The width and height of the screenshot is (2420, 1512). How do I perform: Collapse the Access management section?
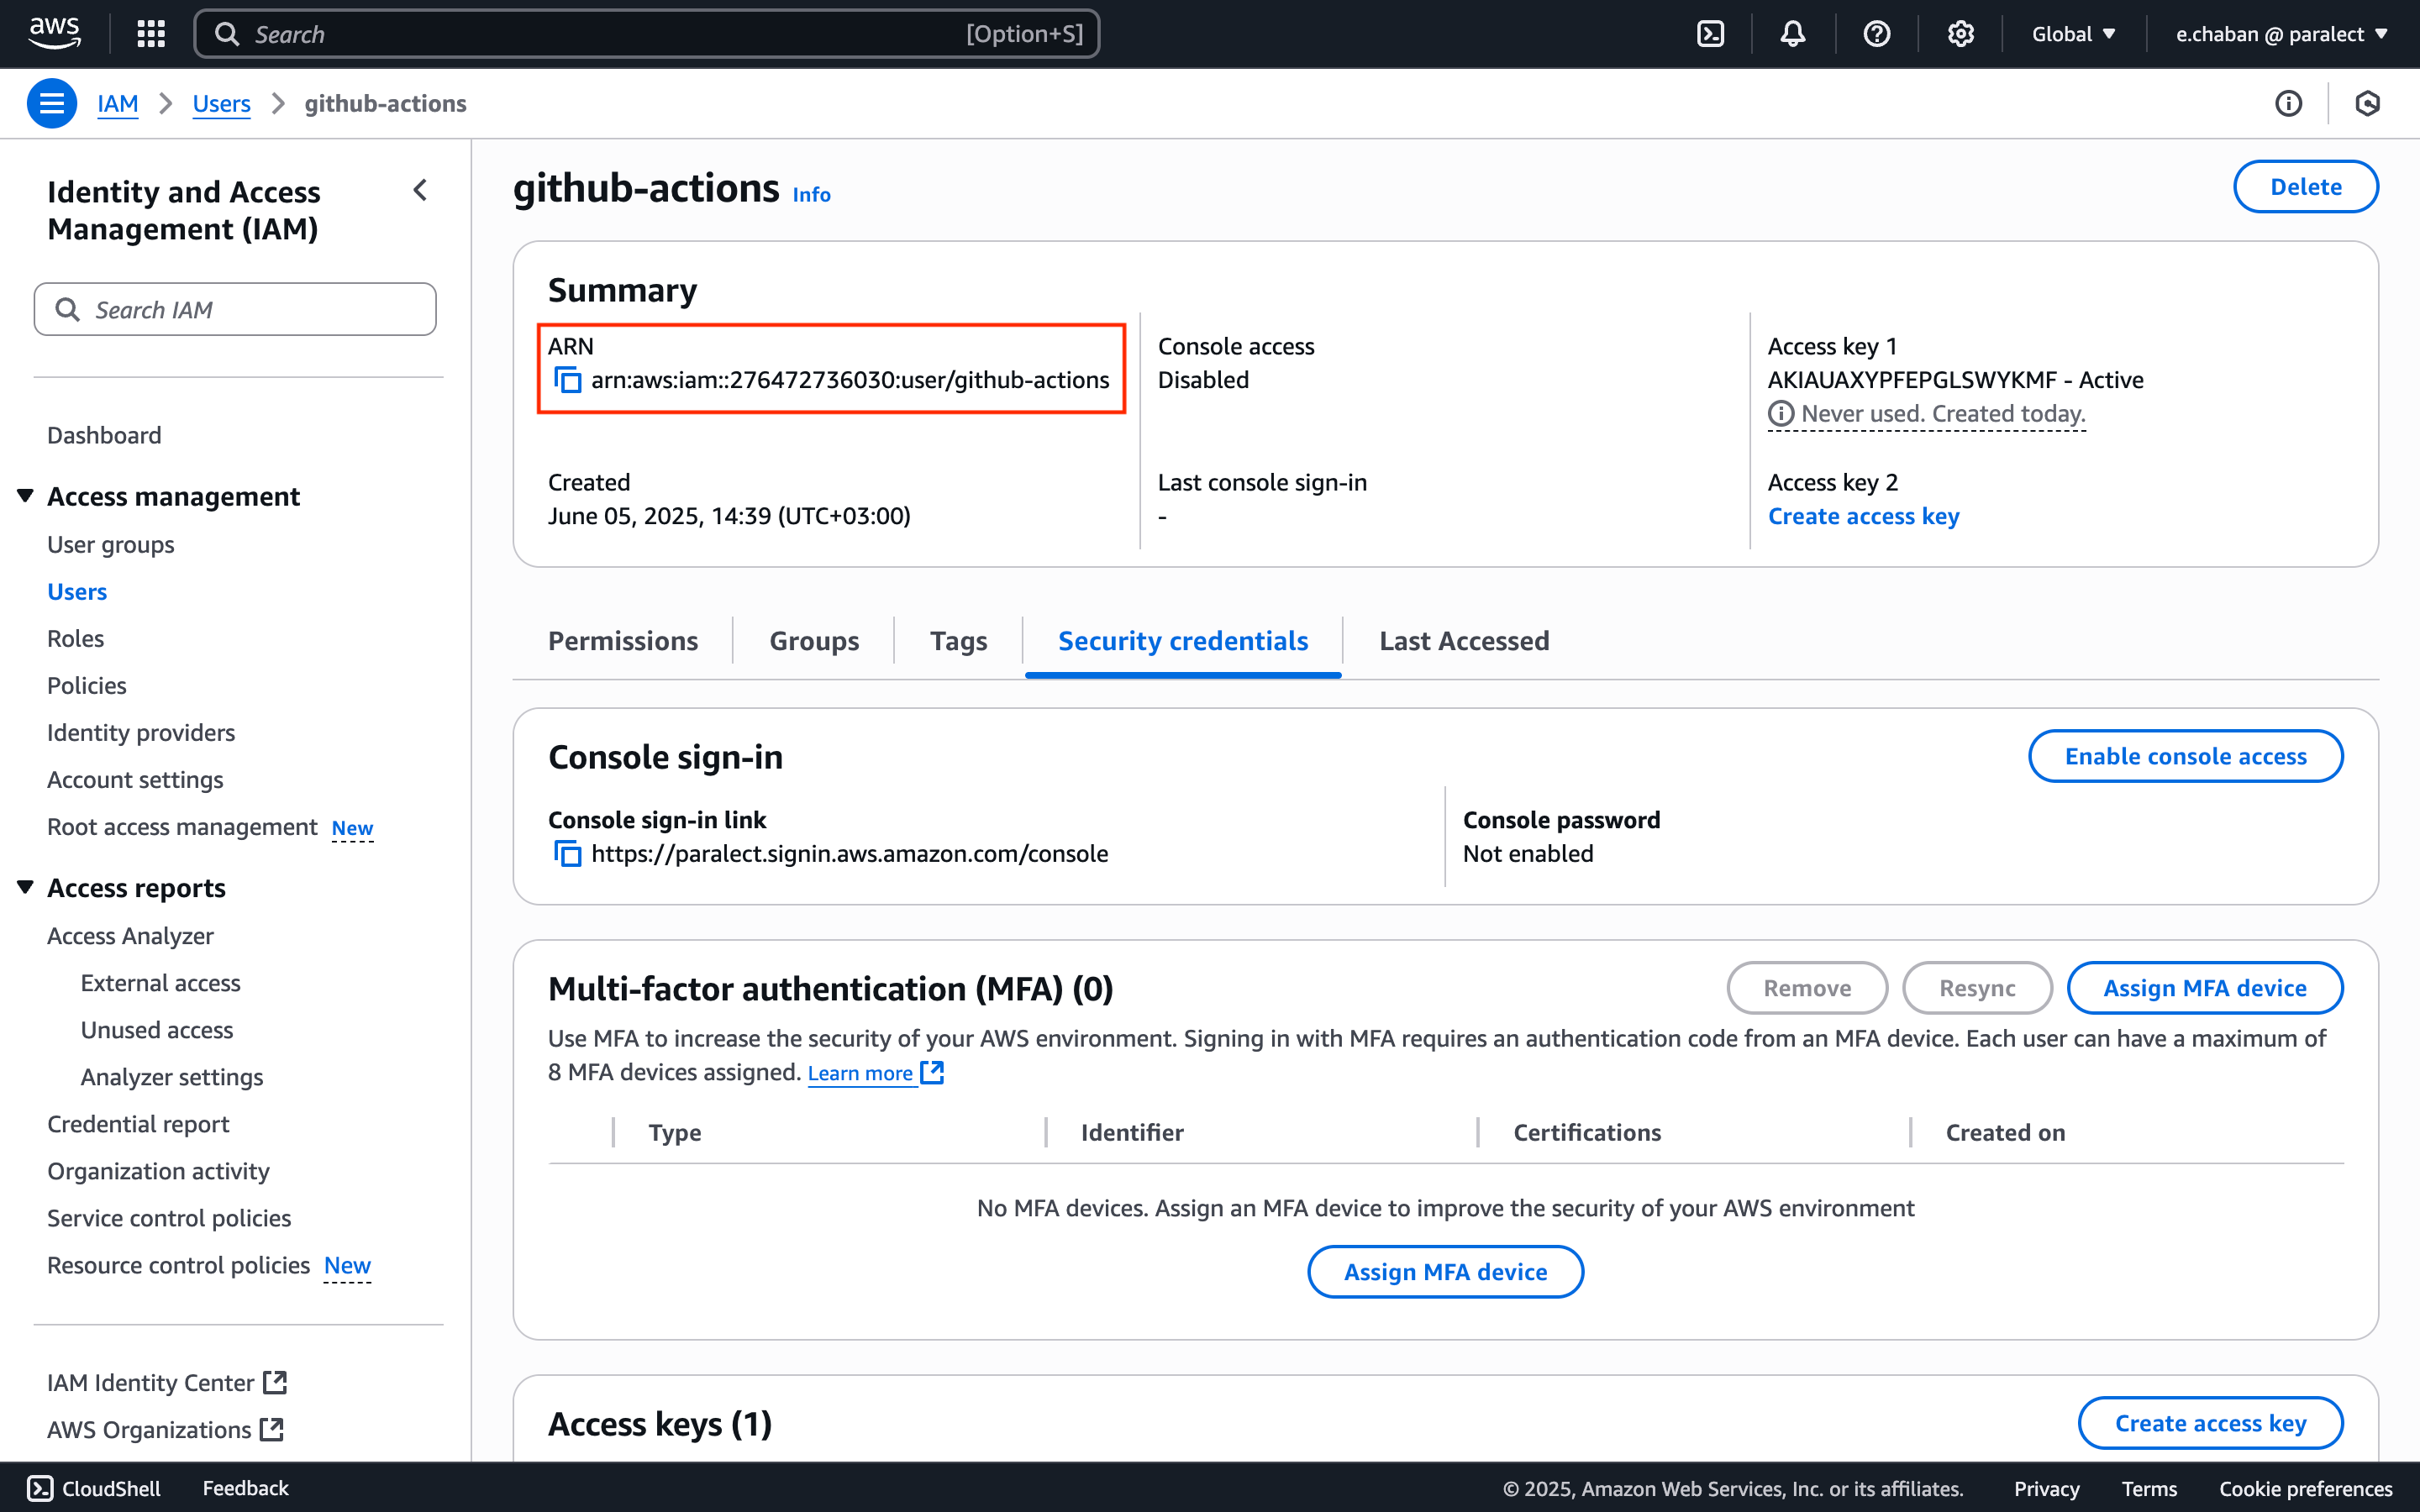(x=26, y=496)
